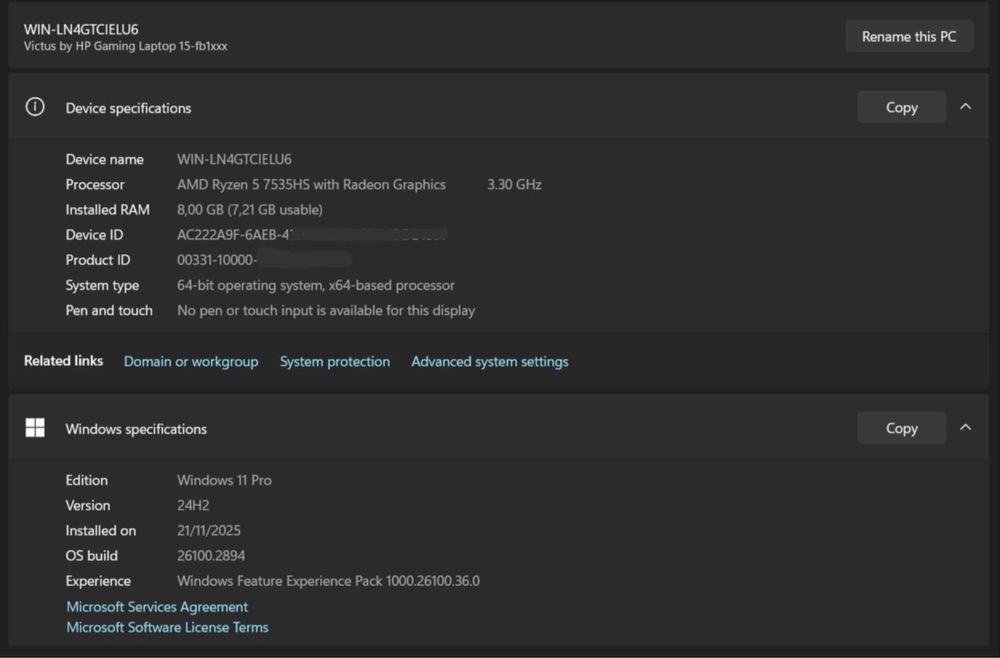This screenshot has width=1000, height=658.
Task: Click Product ID value 00331-10000
Action: point(217,260)
